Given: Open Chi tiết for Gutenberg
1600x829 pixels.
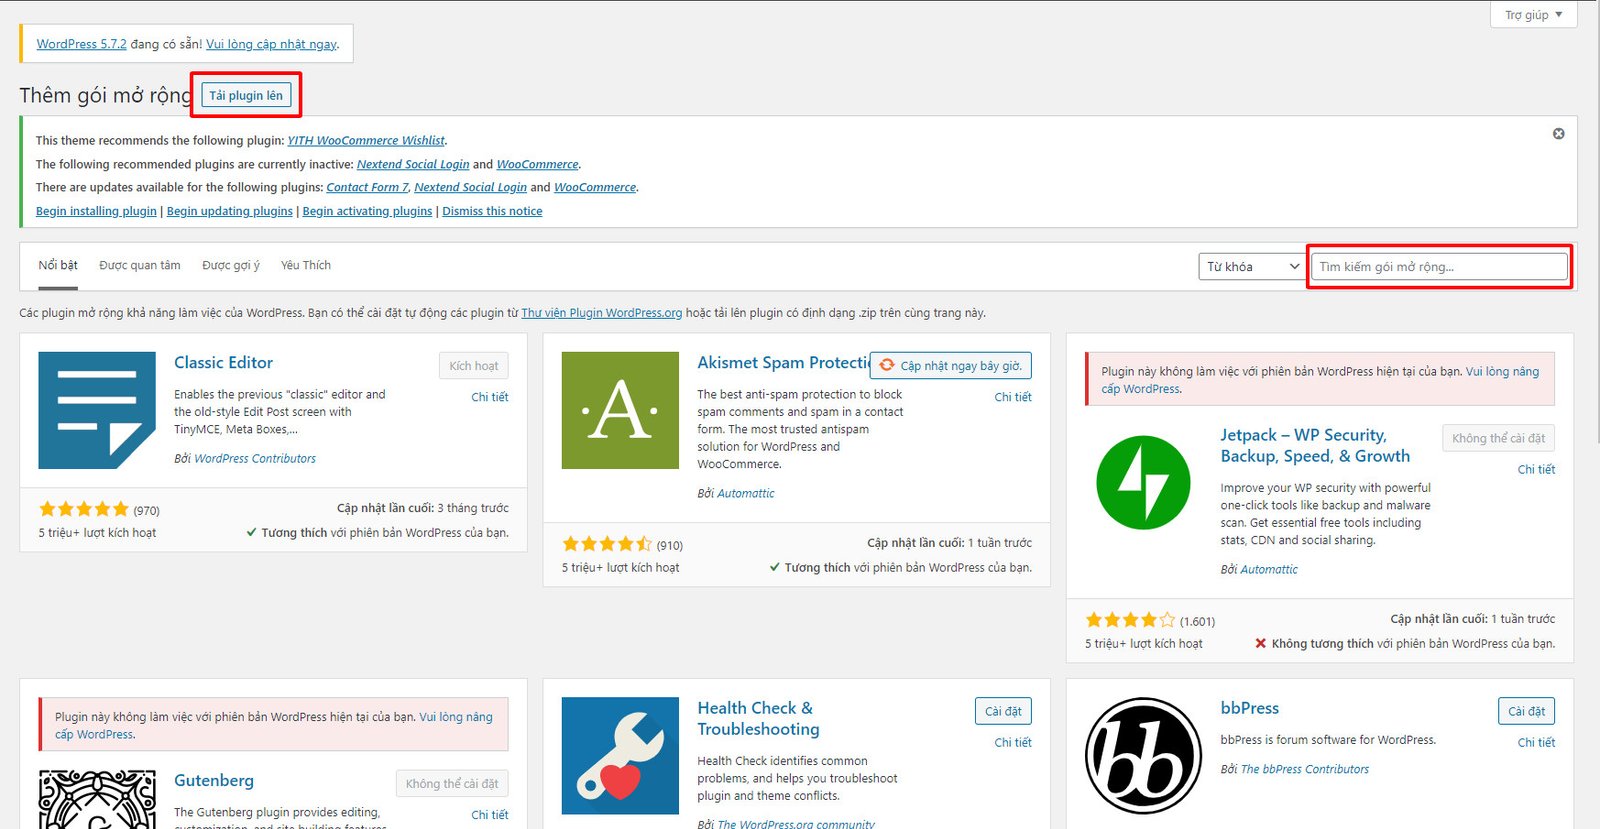Looking at the screenshot, I should click(x=490, y=815).
